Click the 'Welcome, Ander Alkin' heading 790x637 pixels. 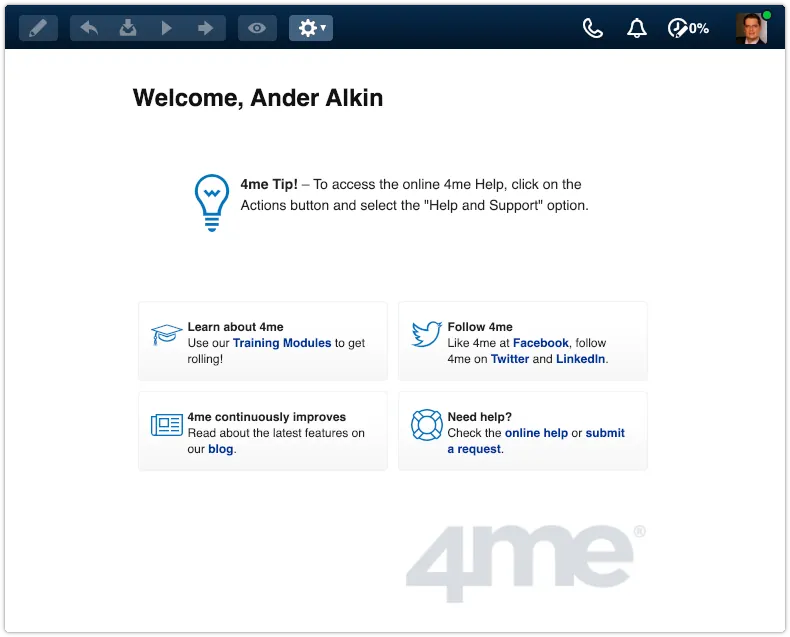coord(258,98)
